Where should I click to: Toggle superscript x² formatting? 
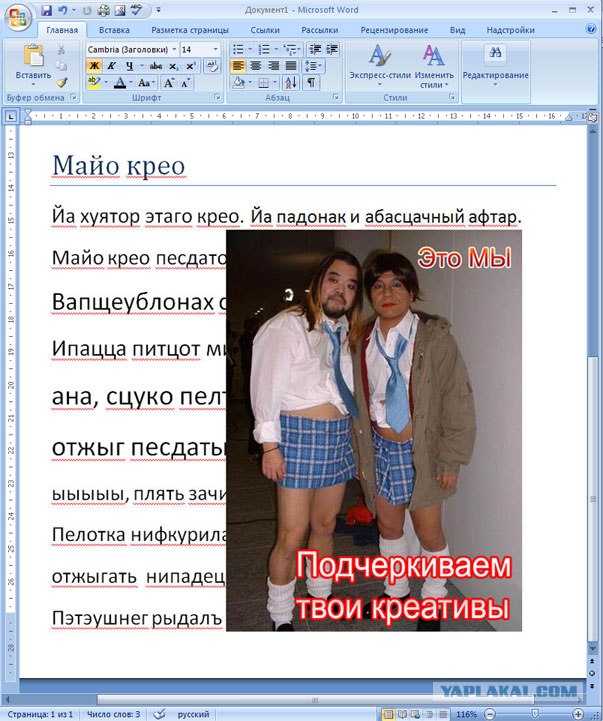tap(190, 66)
